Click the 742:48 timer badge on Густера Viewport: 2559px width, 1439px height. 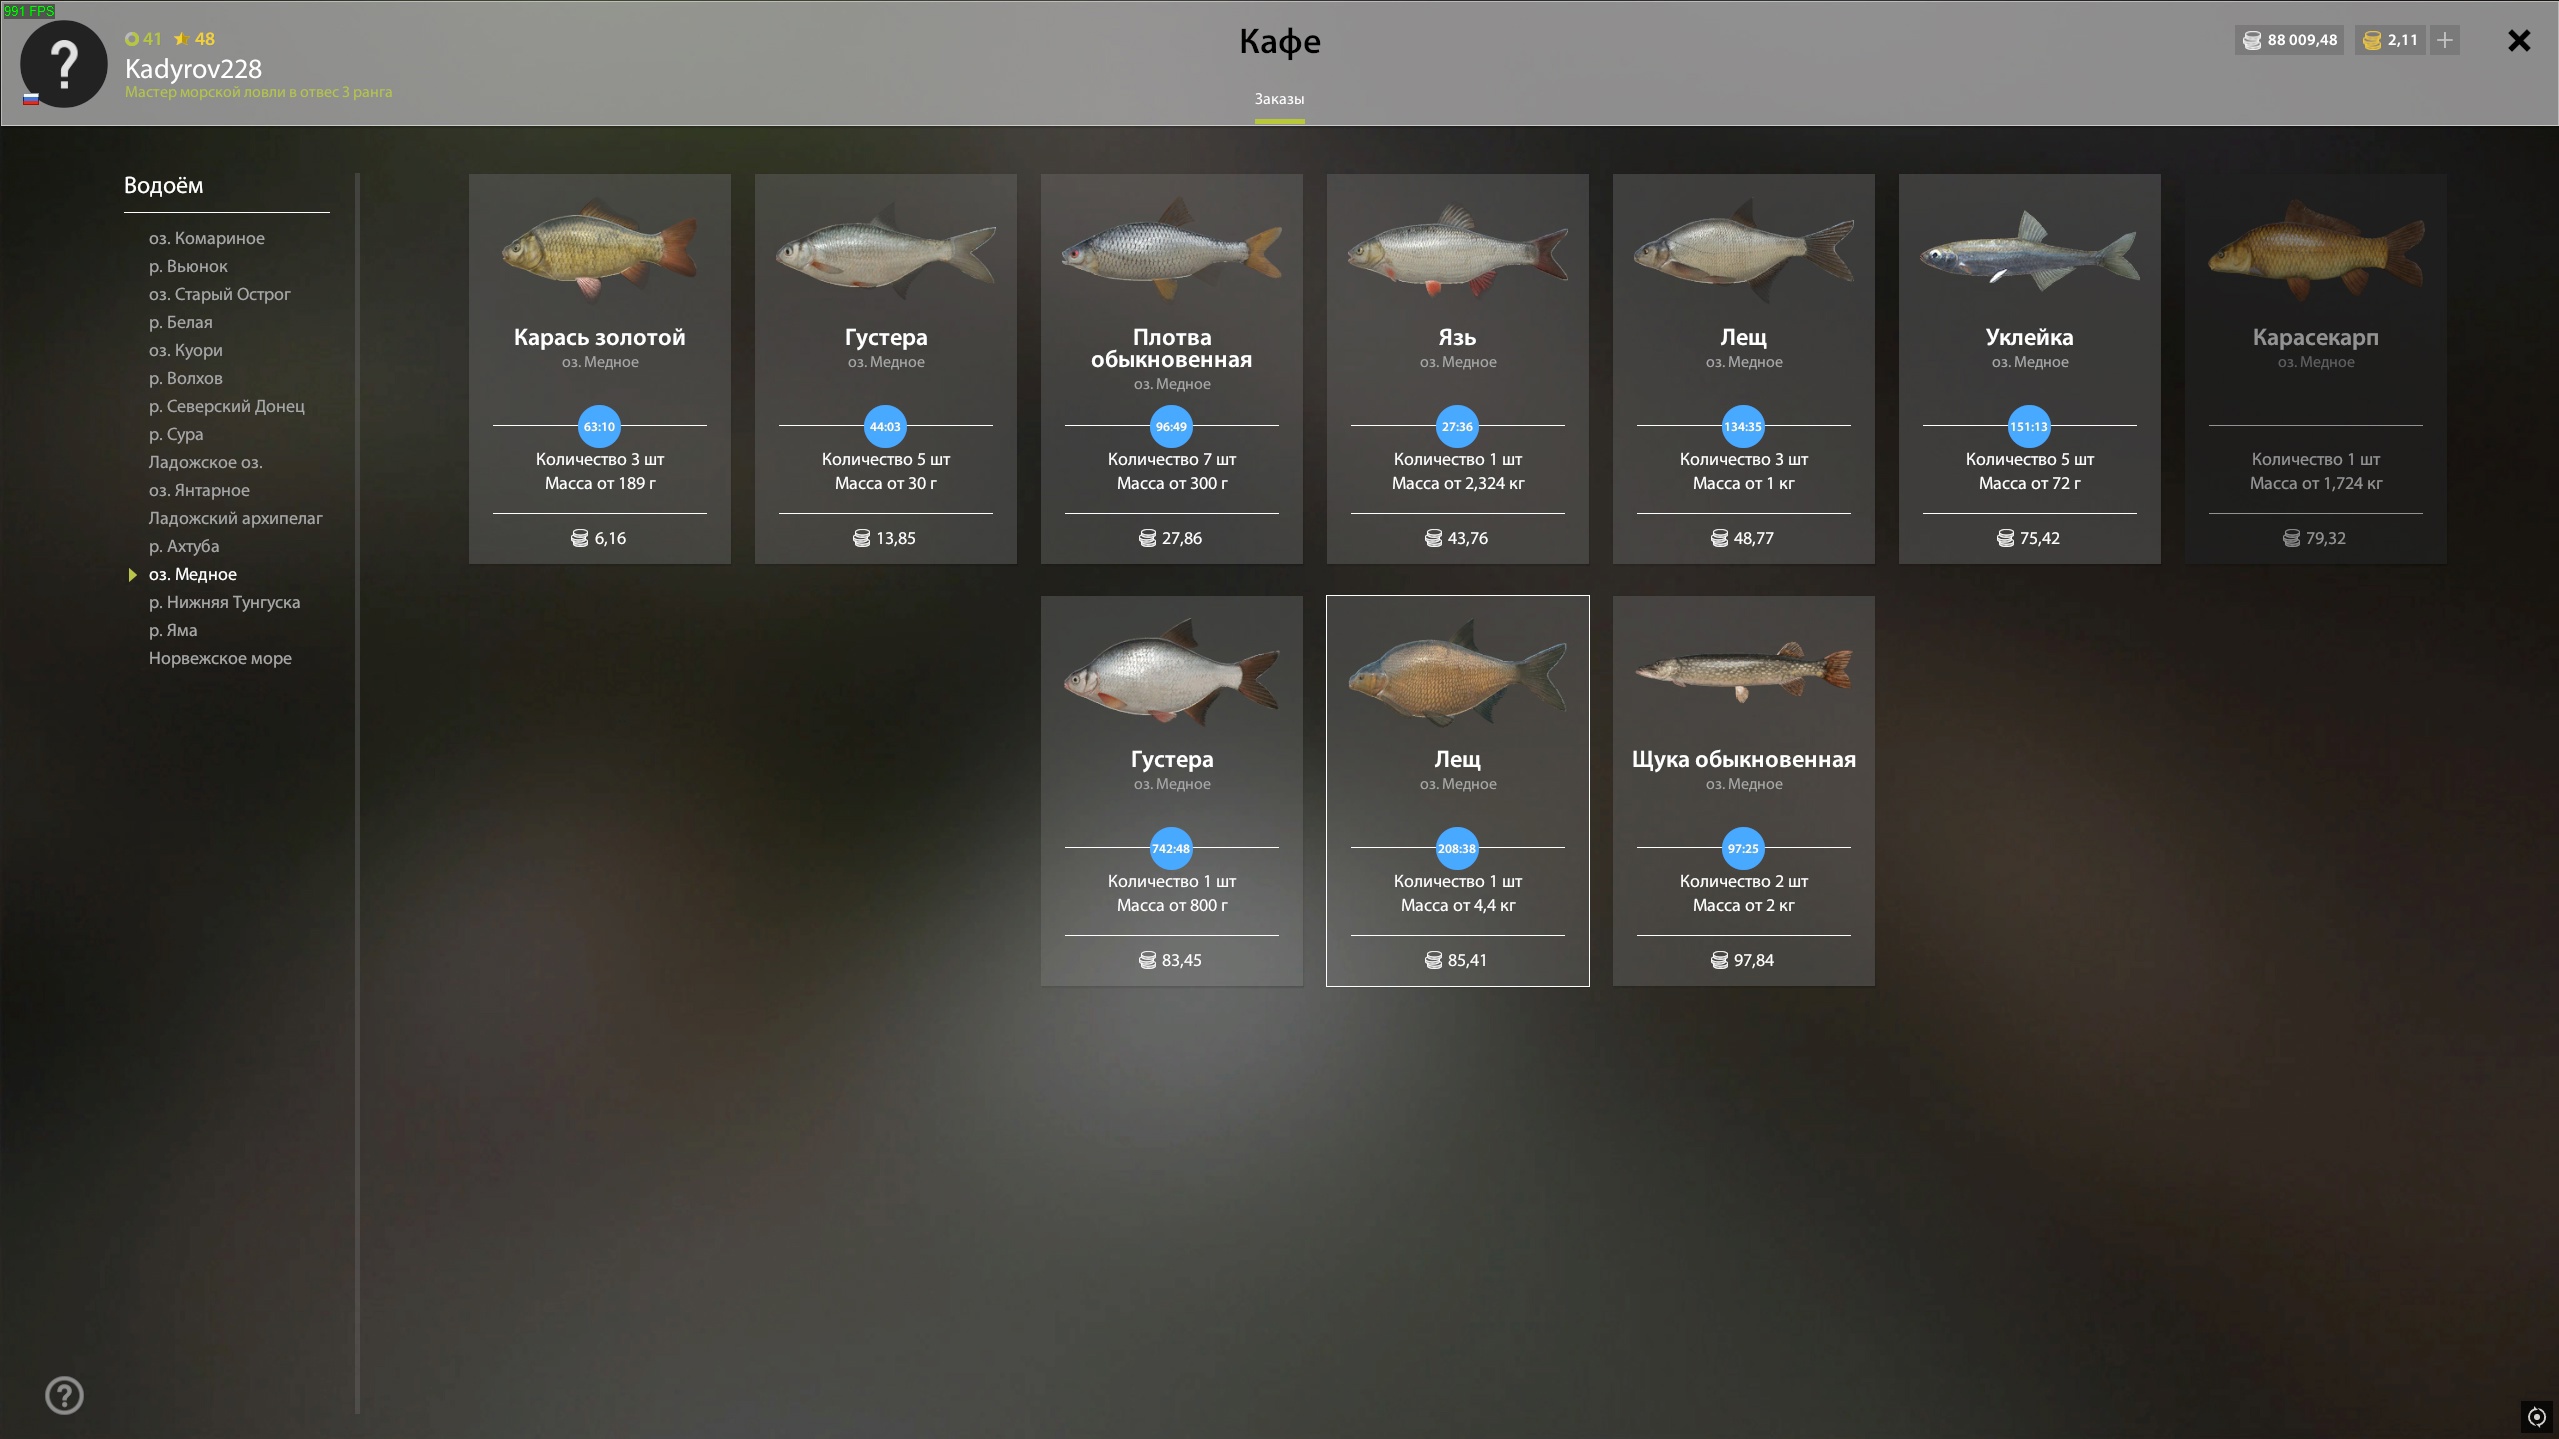(x=1171, y=848)
